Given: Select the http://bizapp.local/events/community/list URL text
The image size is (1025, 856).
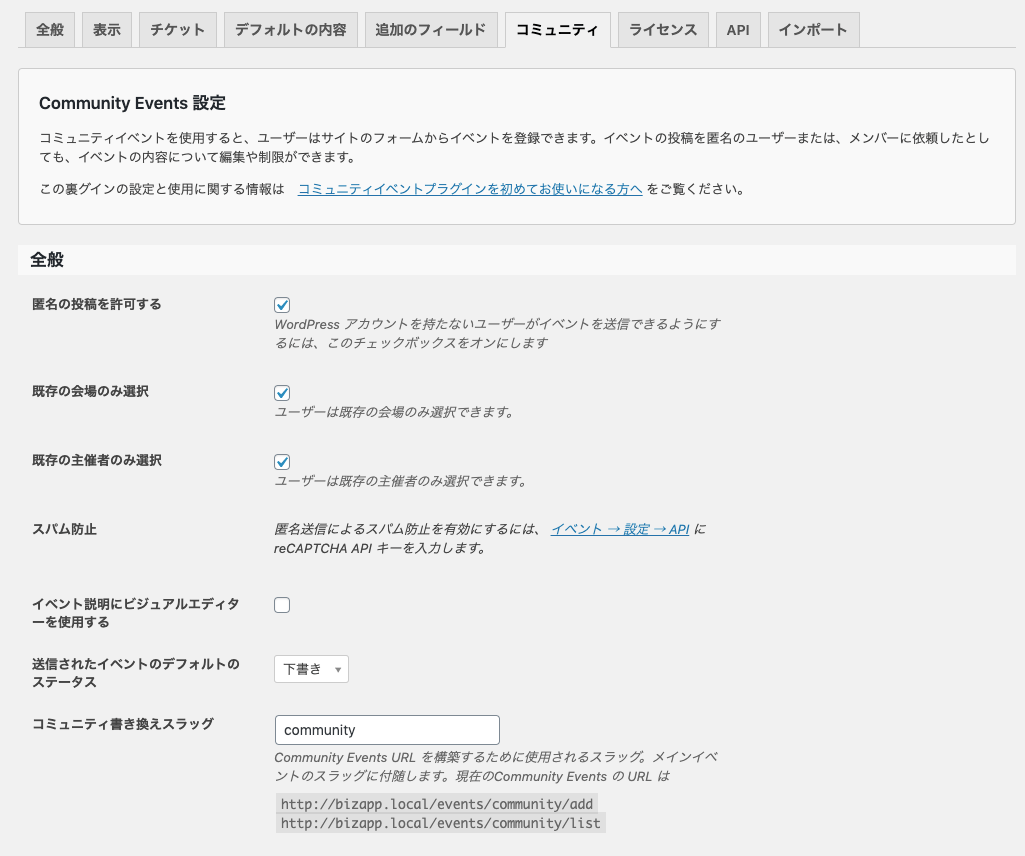Looking at the screenshot, I should [441, 823].
